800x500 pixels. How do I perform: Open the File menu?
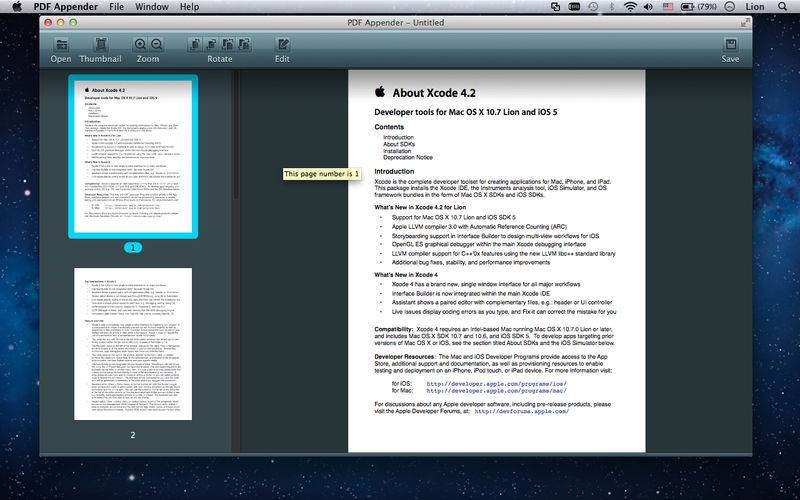pyautogui.click(x=117, y=7)
